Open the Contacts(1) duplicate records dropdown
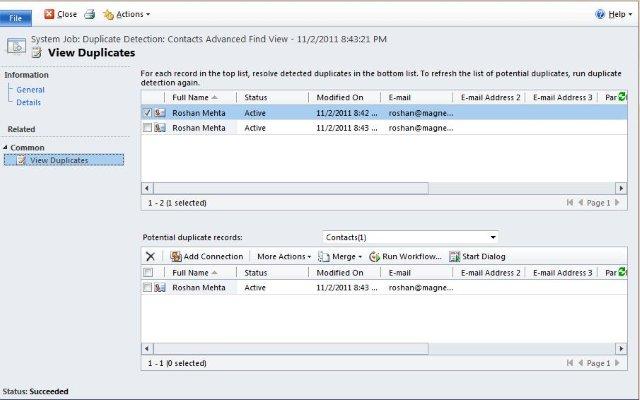This screenshot has width=640, height=400. [410, 237]
